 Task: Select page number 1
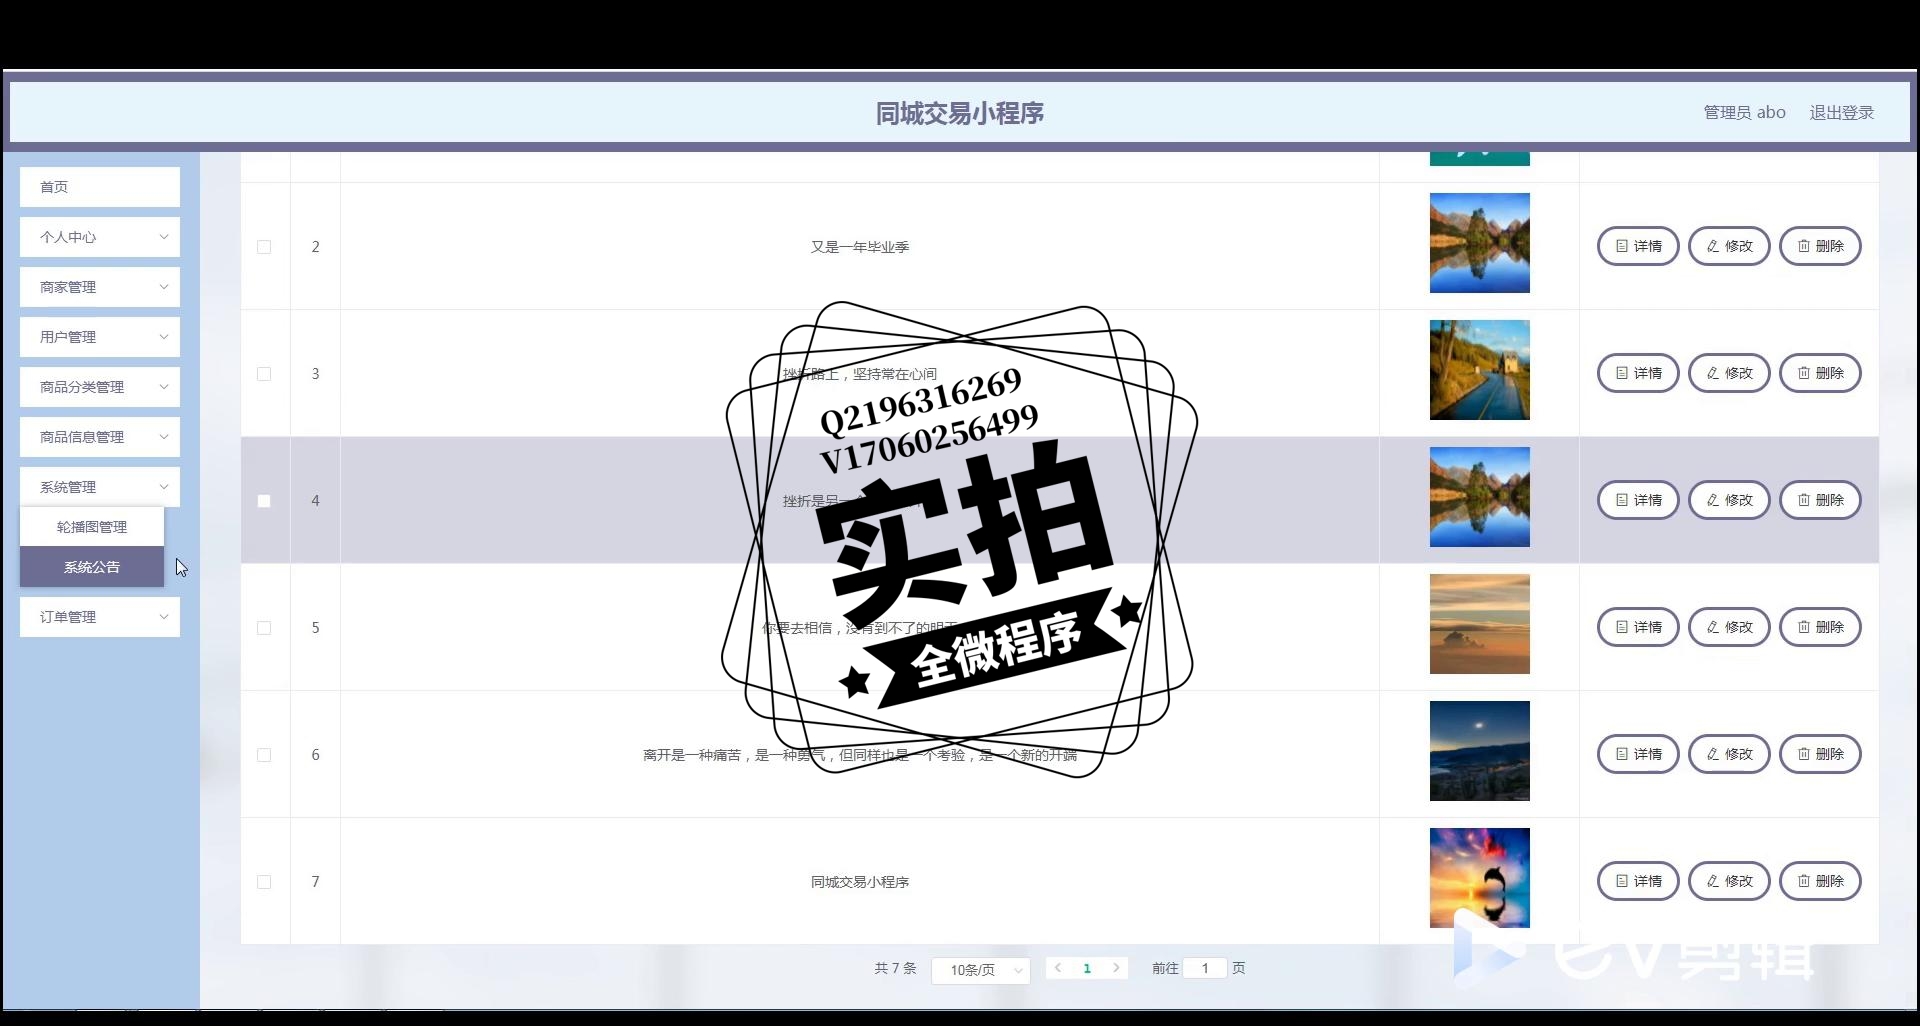(1087, 968)
